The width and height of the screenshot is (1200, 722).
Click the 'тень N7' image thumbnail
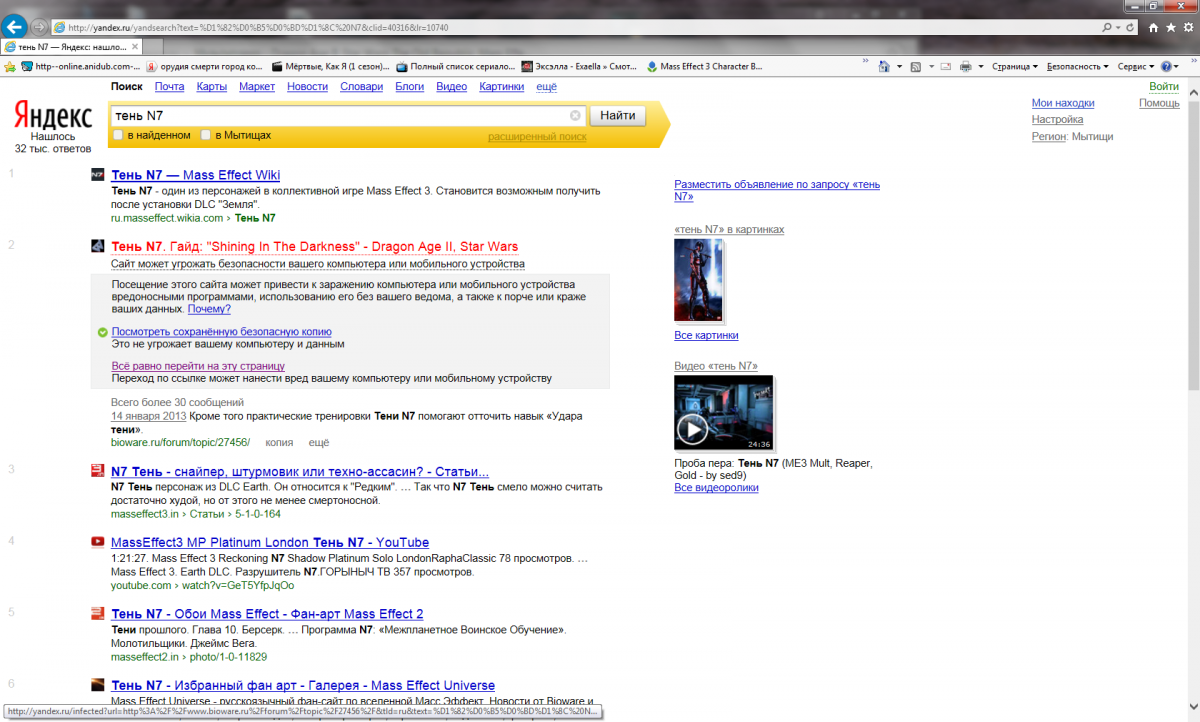(699, 281)
